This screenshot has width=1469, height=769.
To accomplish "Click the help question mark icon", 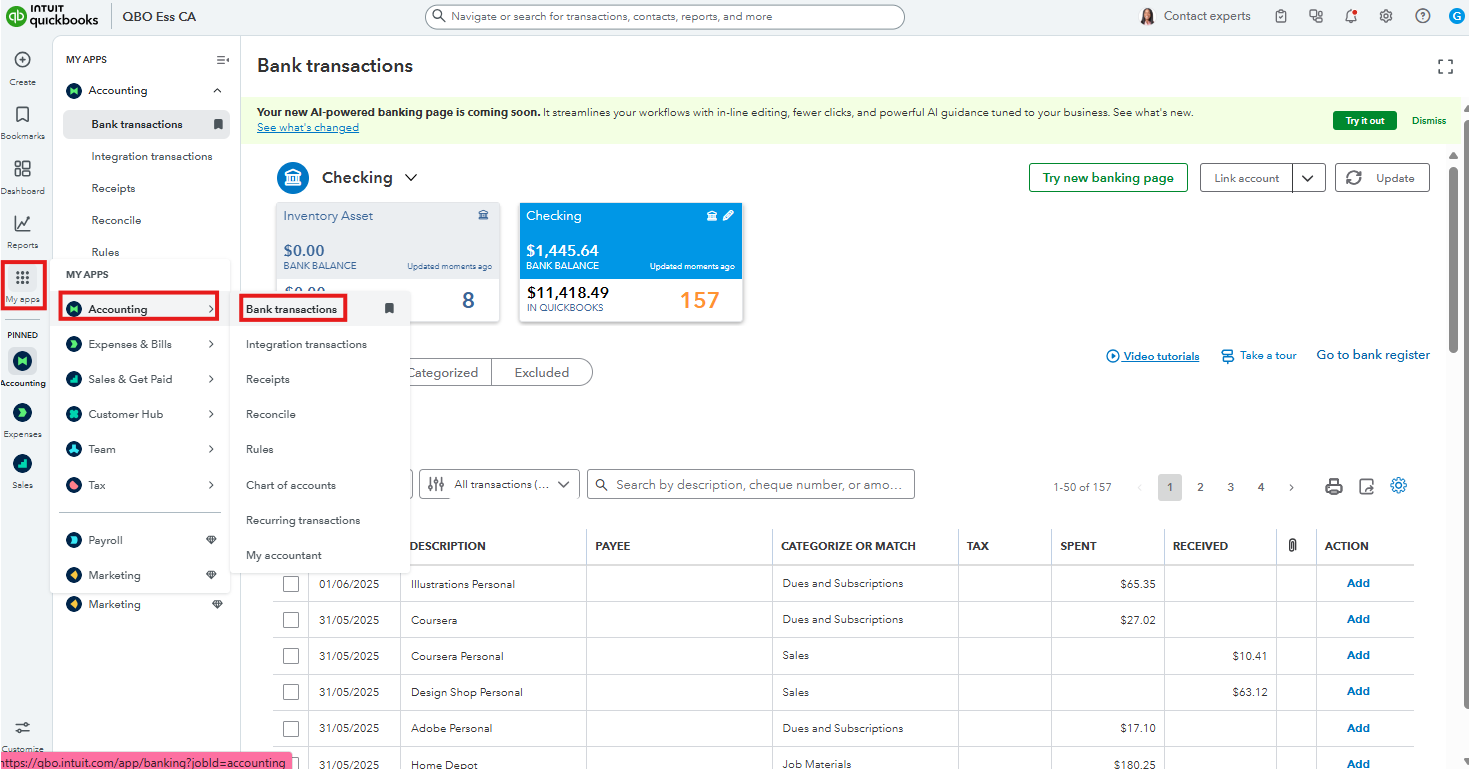I will 1422,16.
